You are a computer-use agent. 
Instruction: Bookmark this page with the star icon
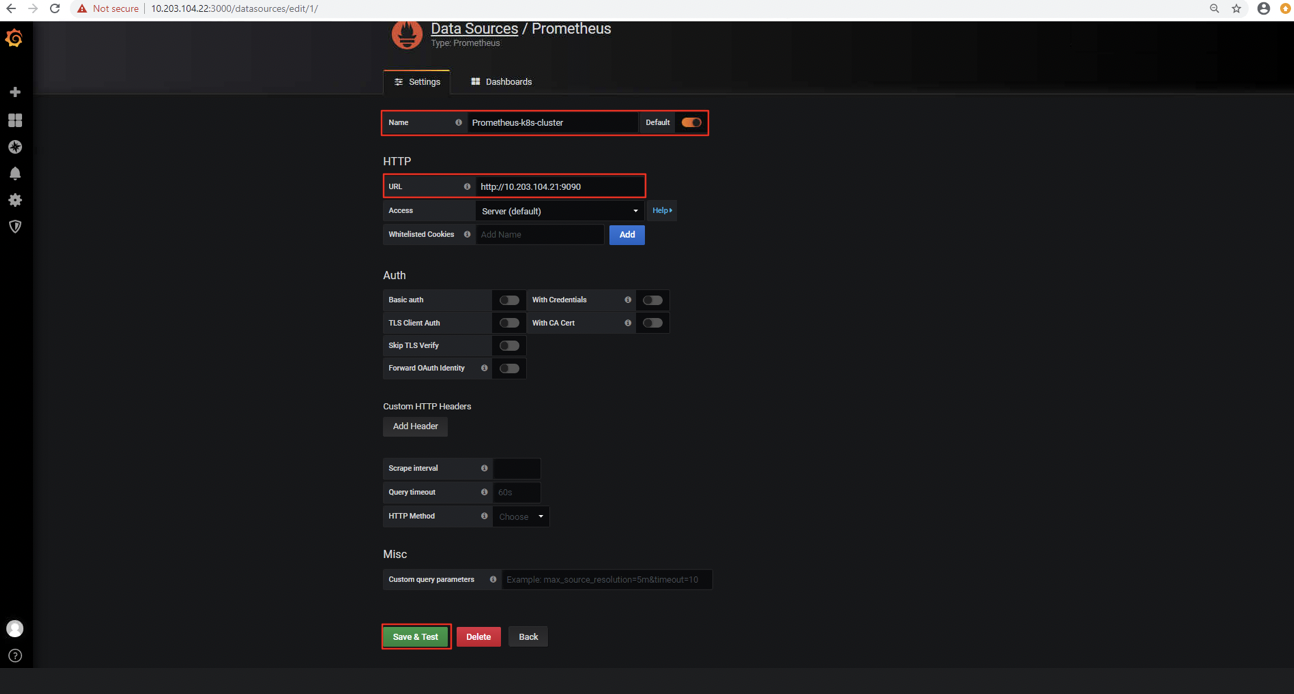[x=1237, y=9]
